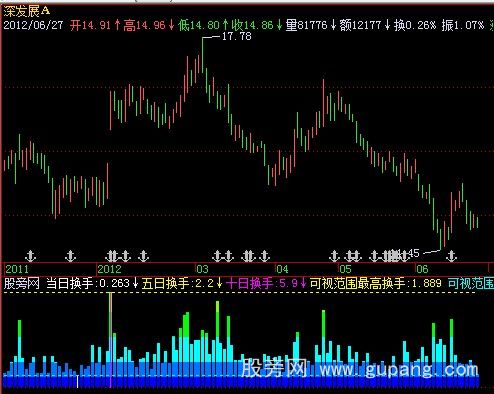494x394 pixels.
Task: Click the rightmost anchor marker near June
Action: click(x=451, y=256)
